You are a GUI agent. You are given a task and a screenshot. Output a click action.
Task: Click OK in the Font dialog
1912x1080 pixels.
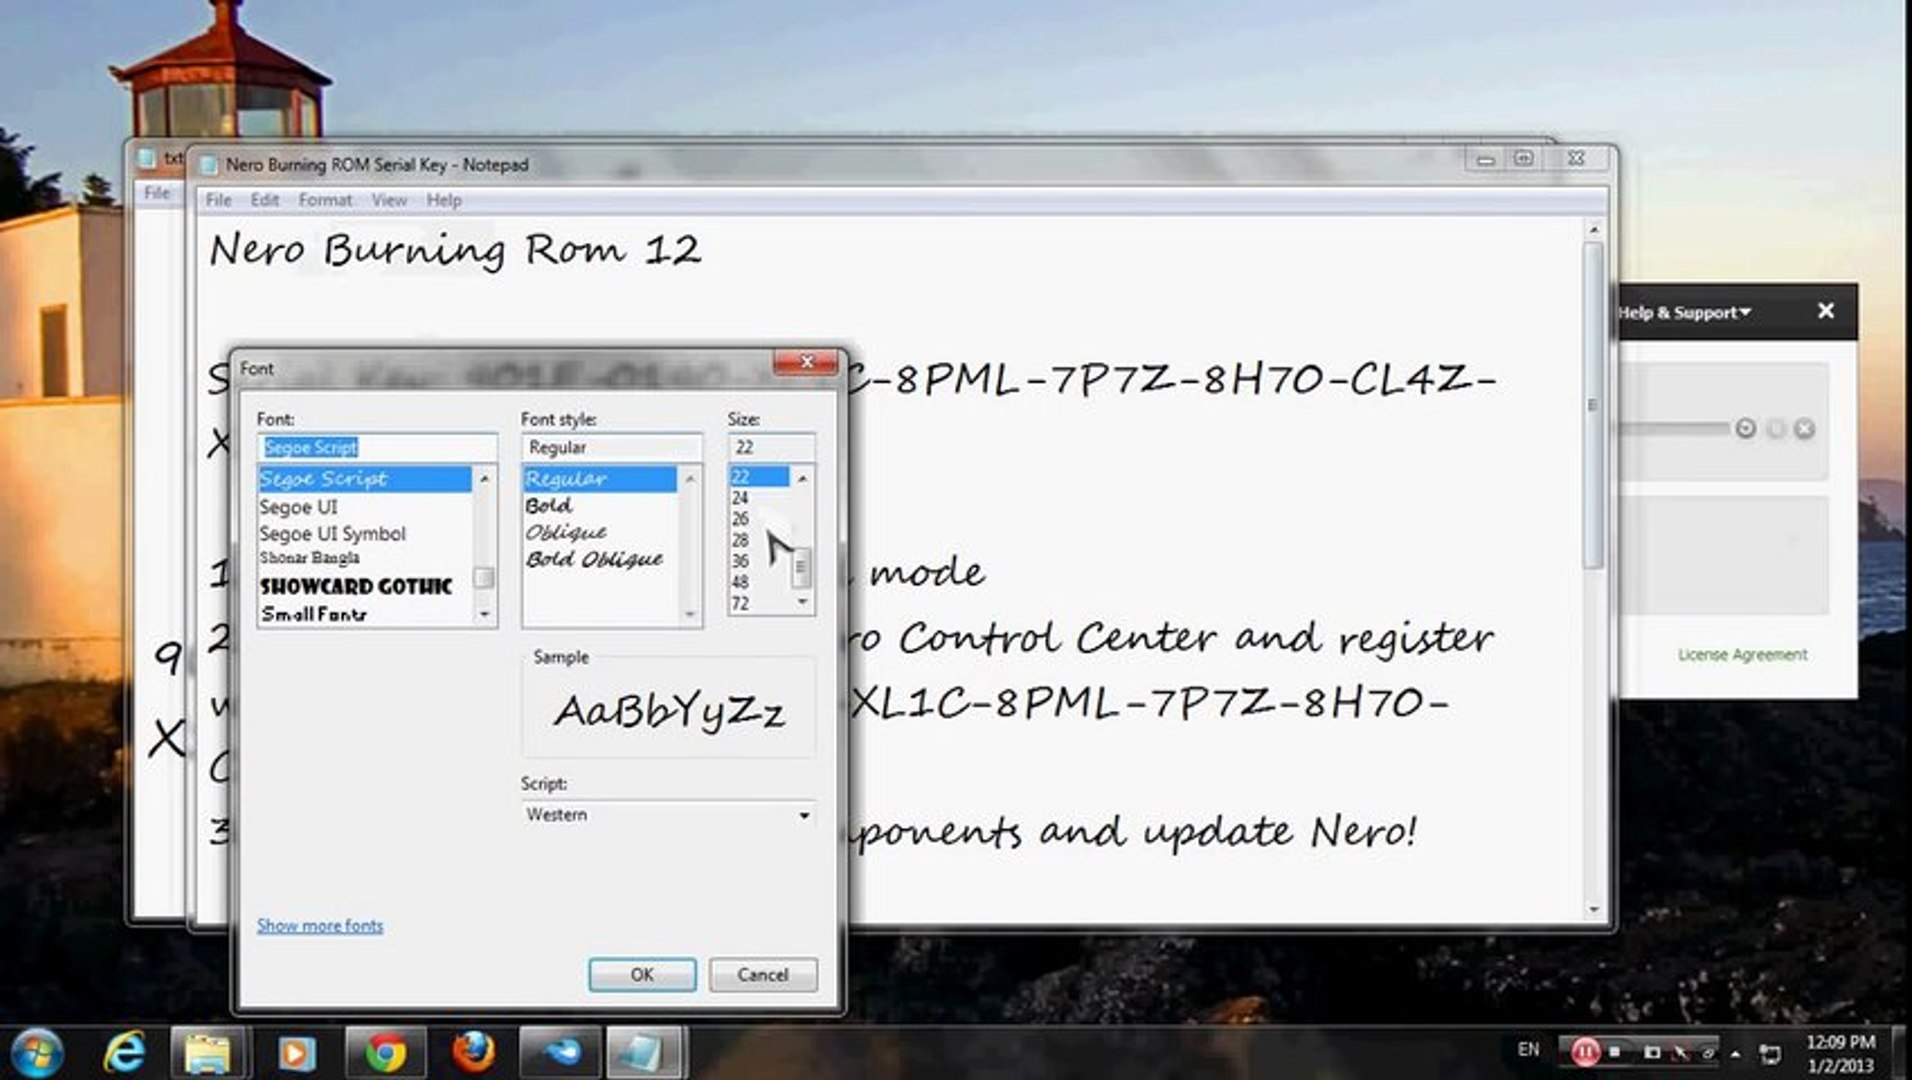tap(642, 974)
